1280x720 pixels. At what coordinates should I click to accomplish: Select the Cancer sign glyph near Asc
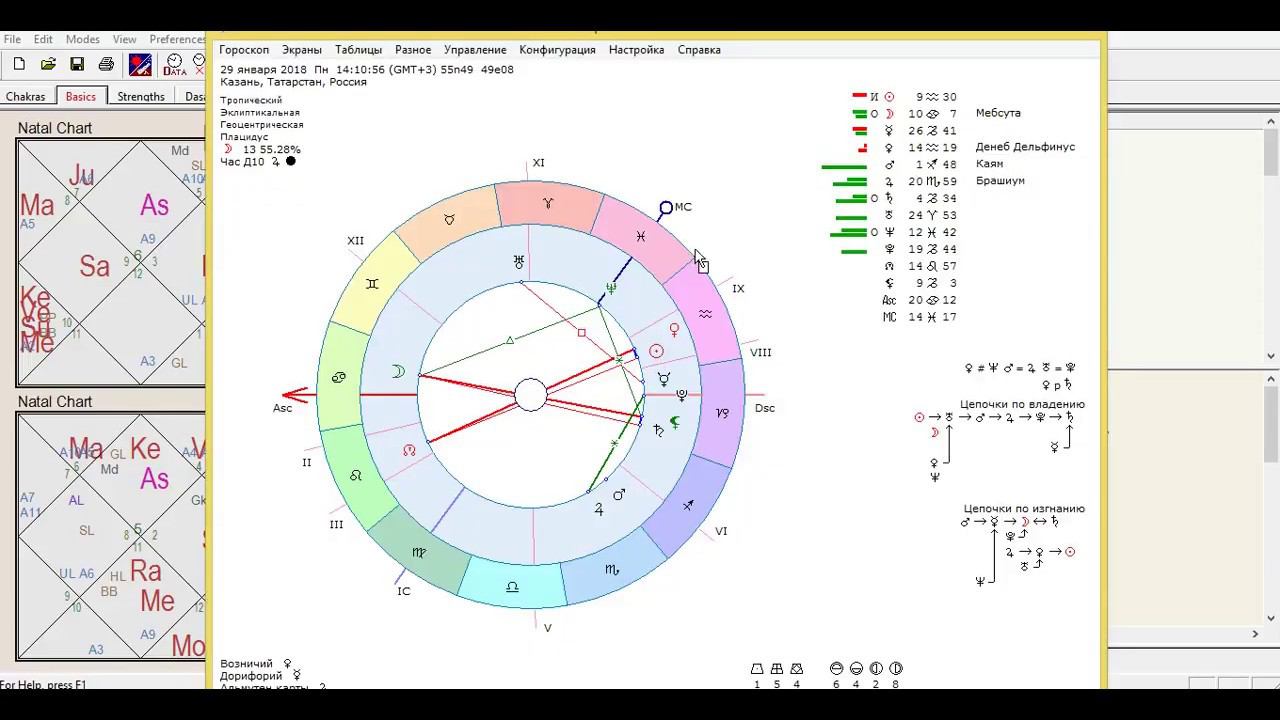pyautogui.click(x=339, y=377)
